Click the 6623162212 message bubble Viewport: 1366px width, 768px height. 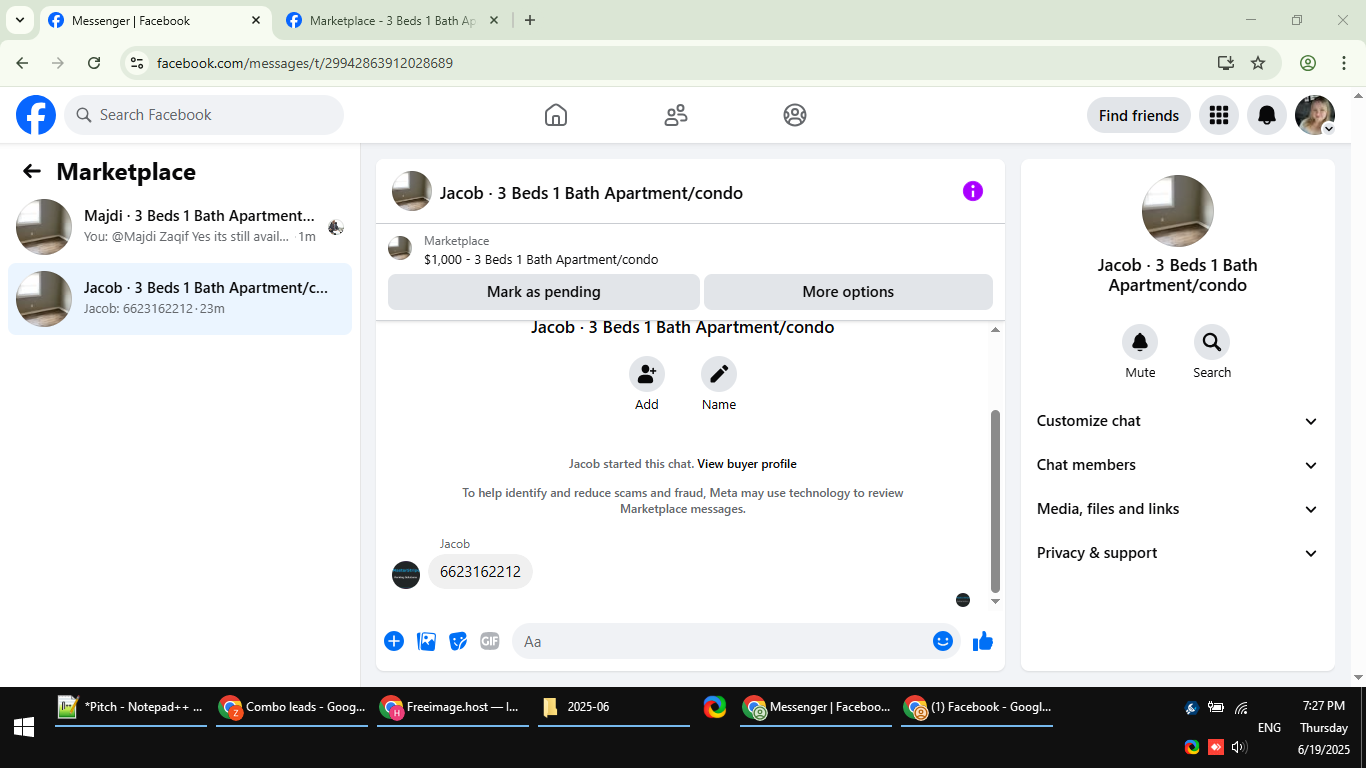(x=480, y=572)
